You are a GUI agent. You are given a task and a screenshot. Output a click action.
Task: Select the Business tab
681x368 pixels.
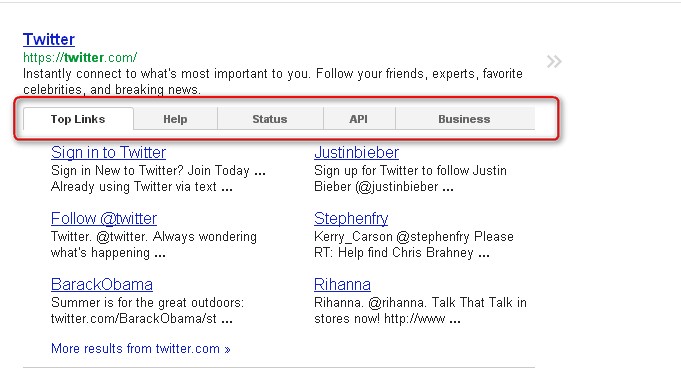tap(465, 119)
